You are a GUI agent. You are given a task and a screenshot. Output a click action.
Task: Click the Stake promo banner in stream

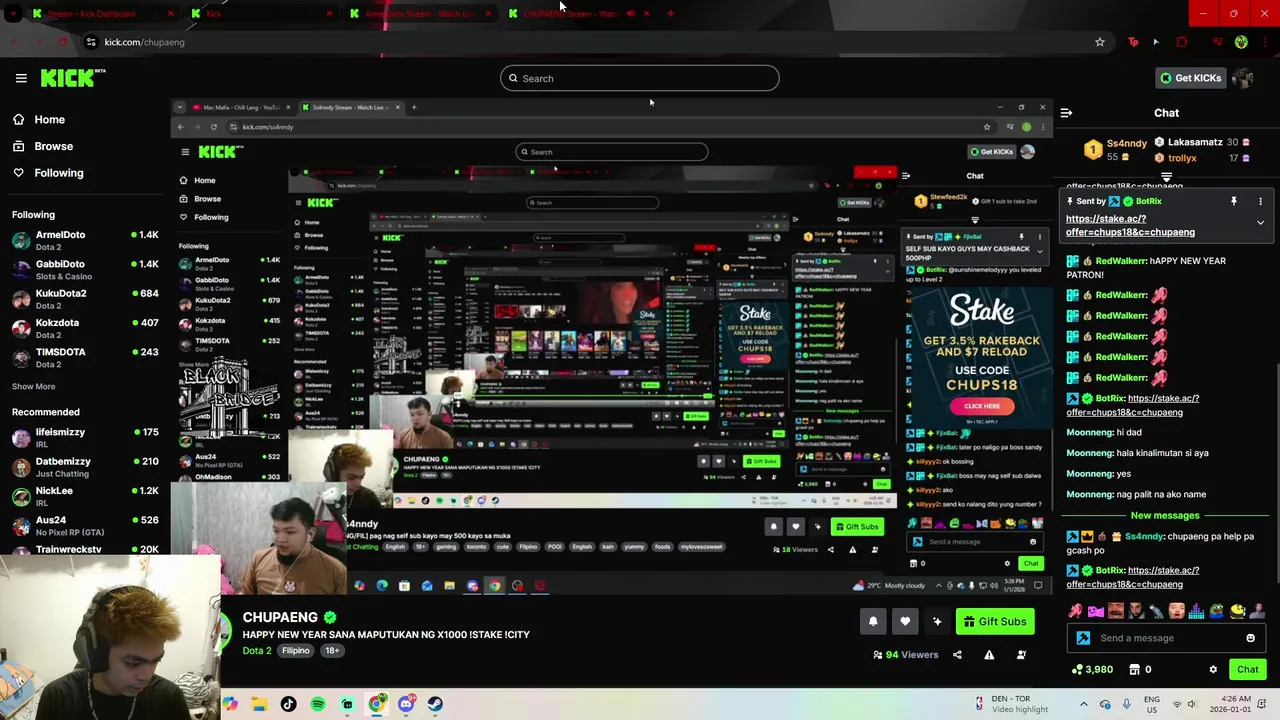click(981, 356)
